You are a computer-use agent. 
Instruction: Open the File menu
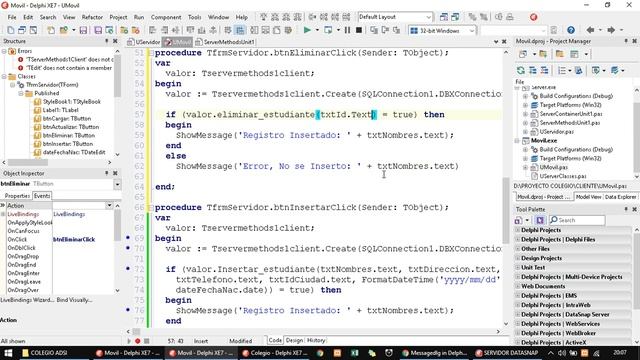click(x=12, y=17)
